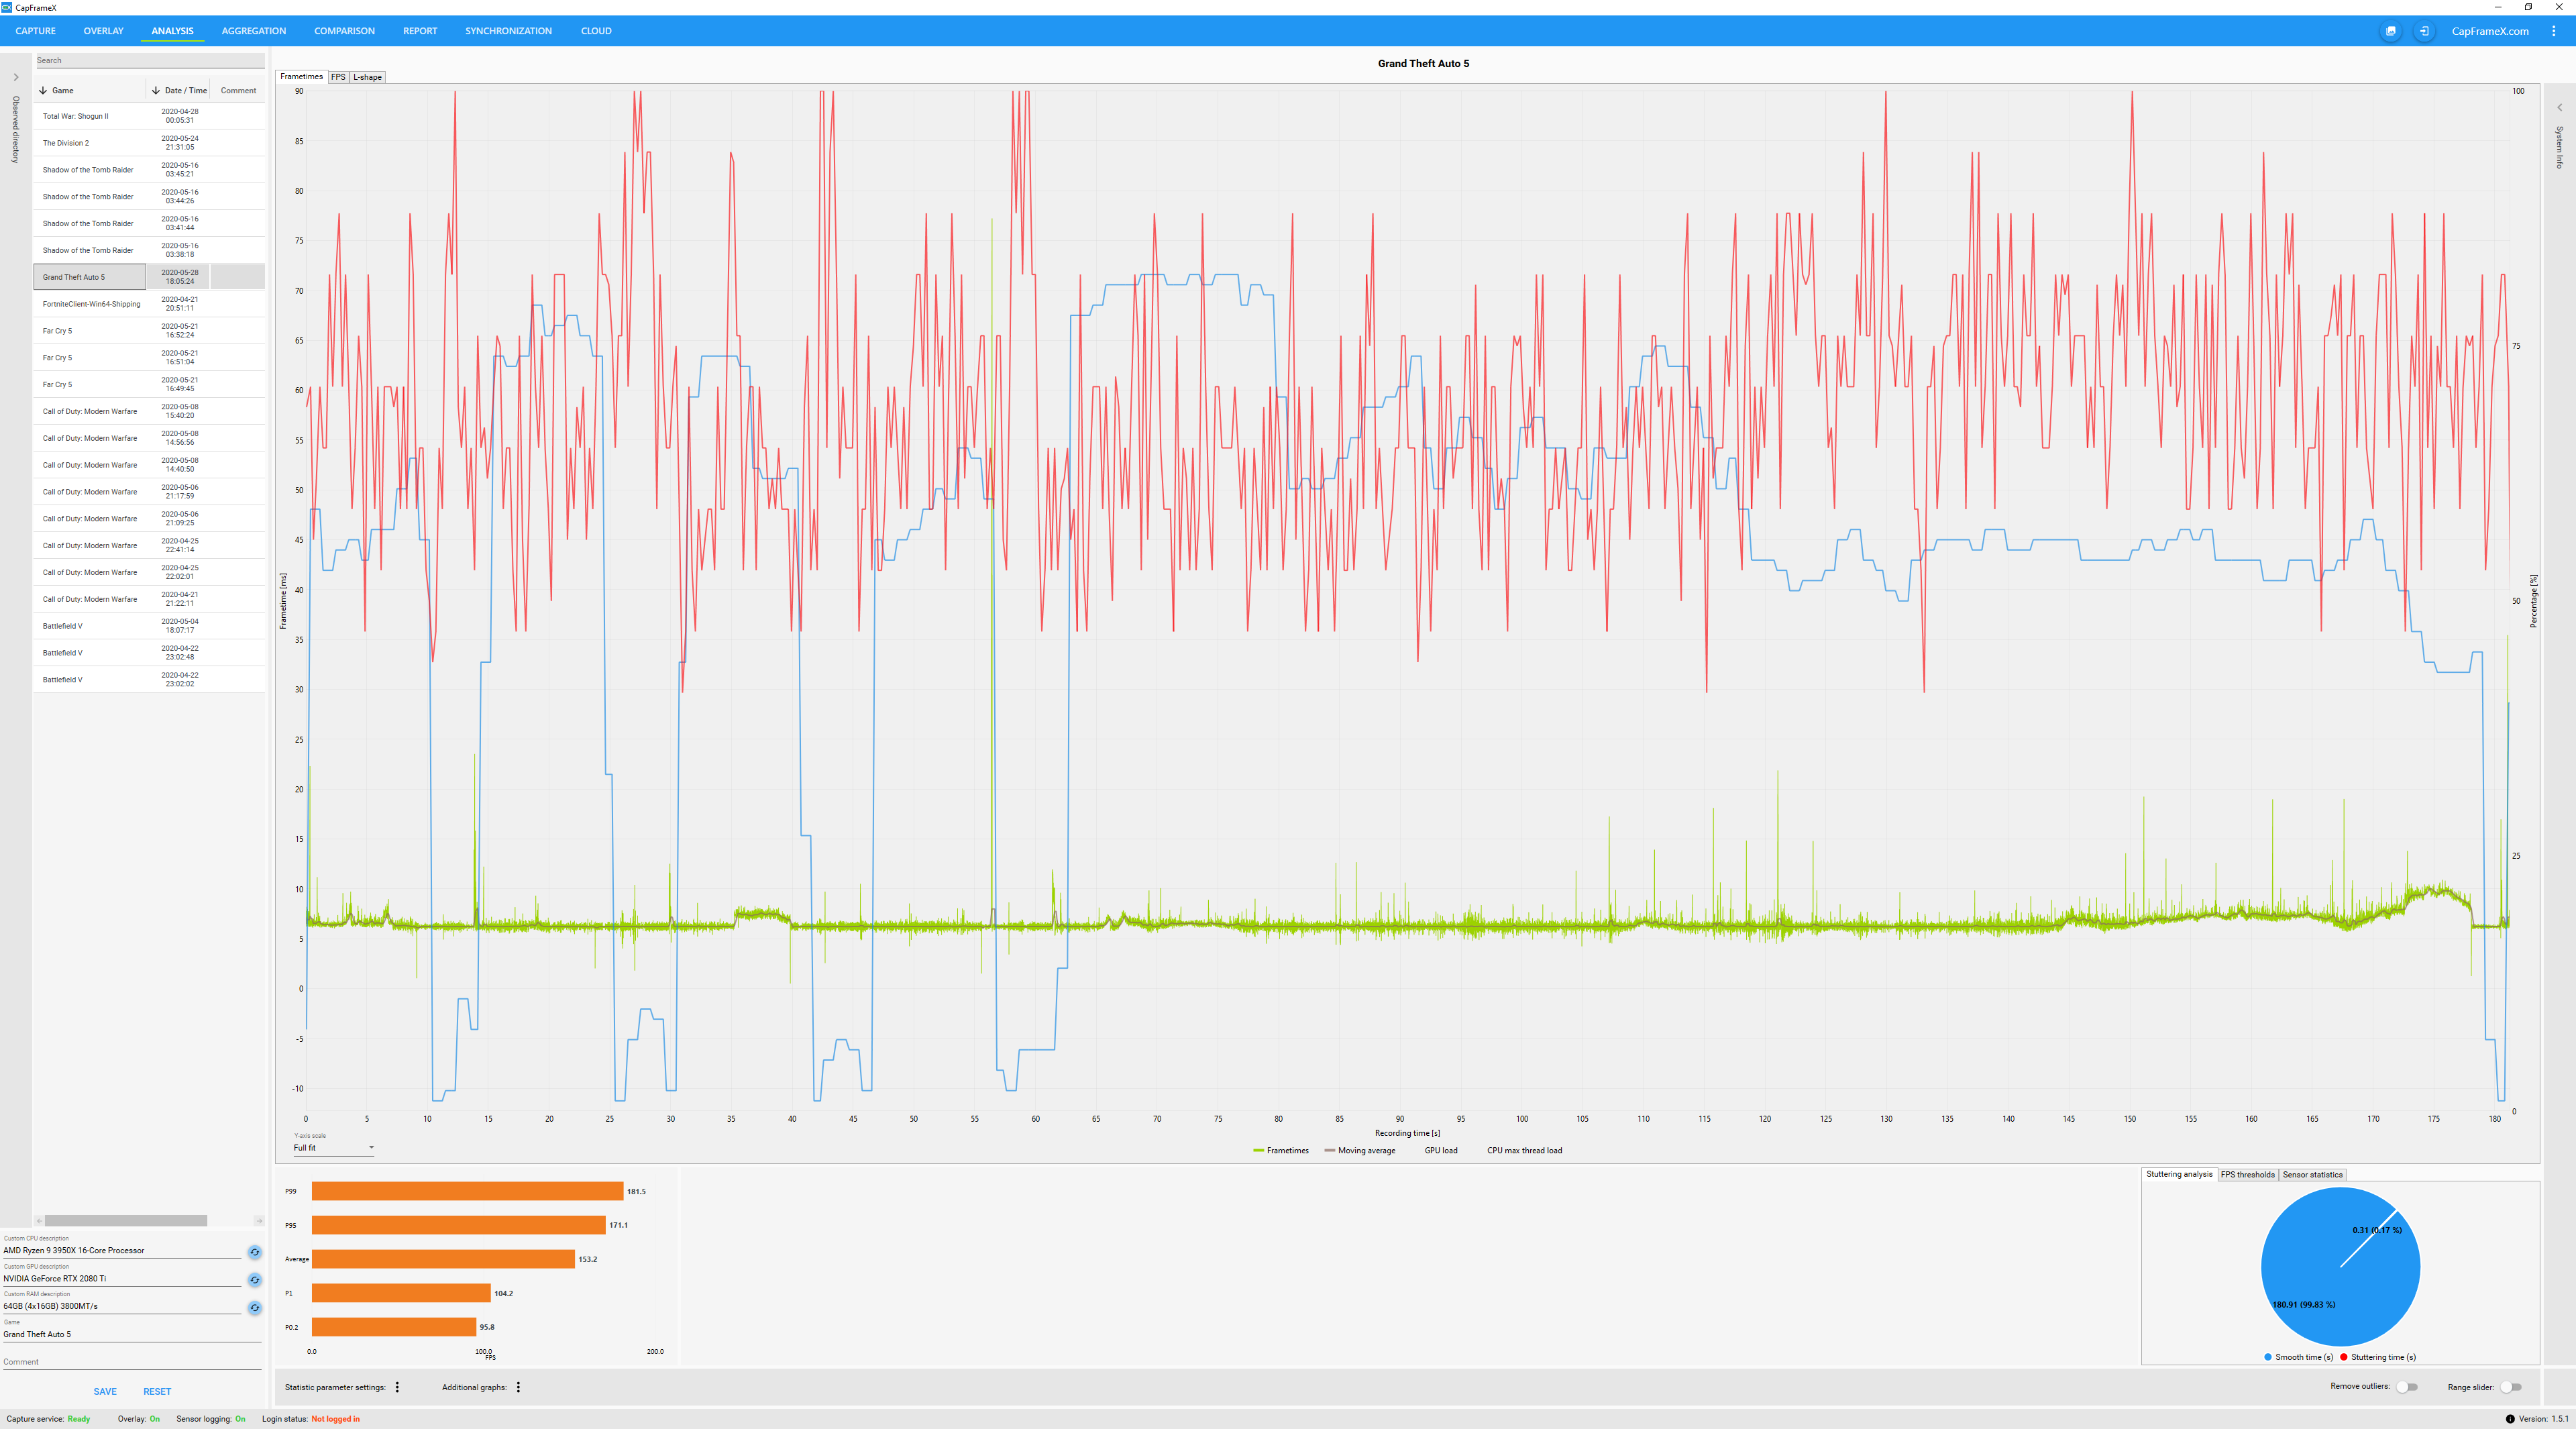Open the CapFrameX.com link
The image size is (2576, 1429).
[2489, 31]
